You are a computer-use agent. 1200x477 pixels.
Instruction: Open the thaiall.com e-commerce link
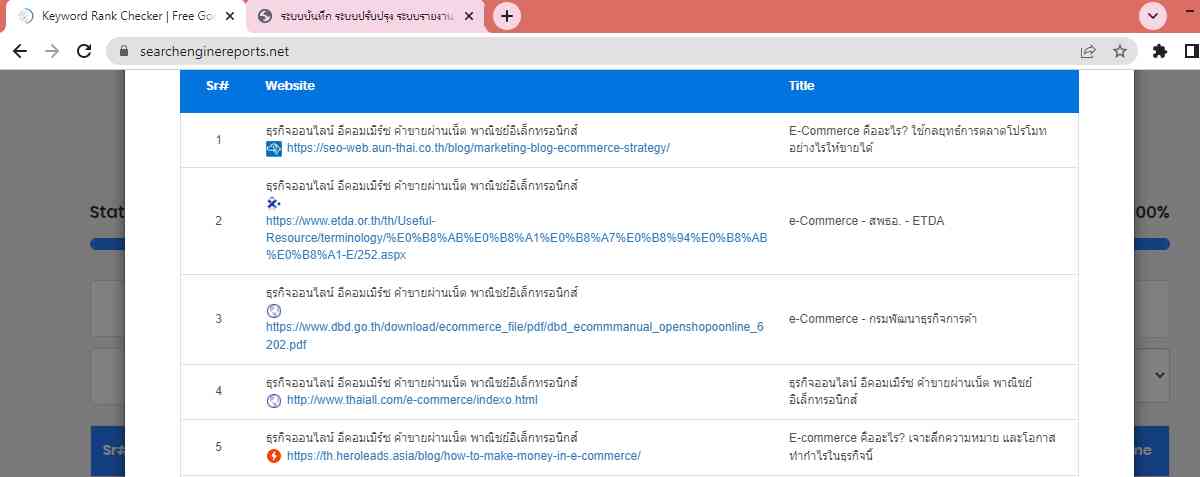click(x=412, y=400)
